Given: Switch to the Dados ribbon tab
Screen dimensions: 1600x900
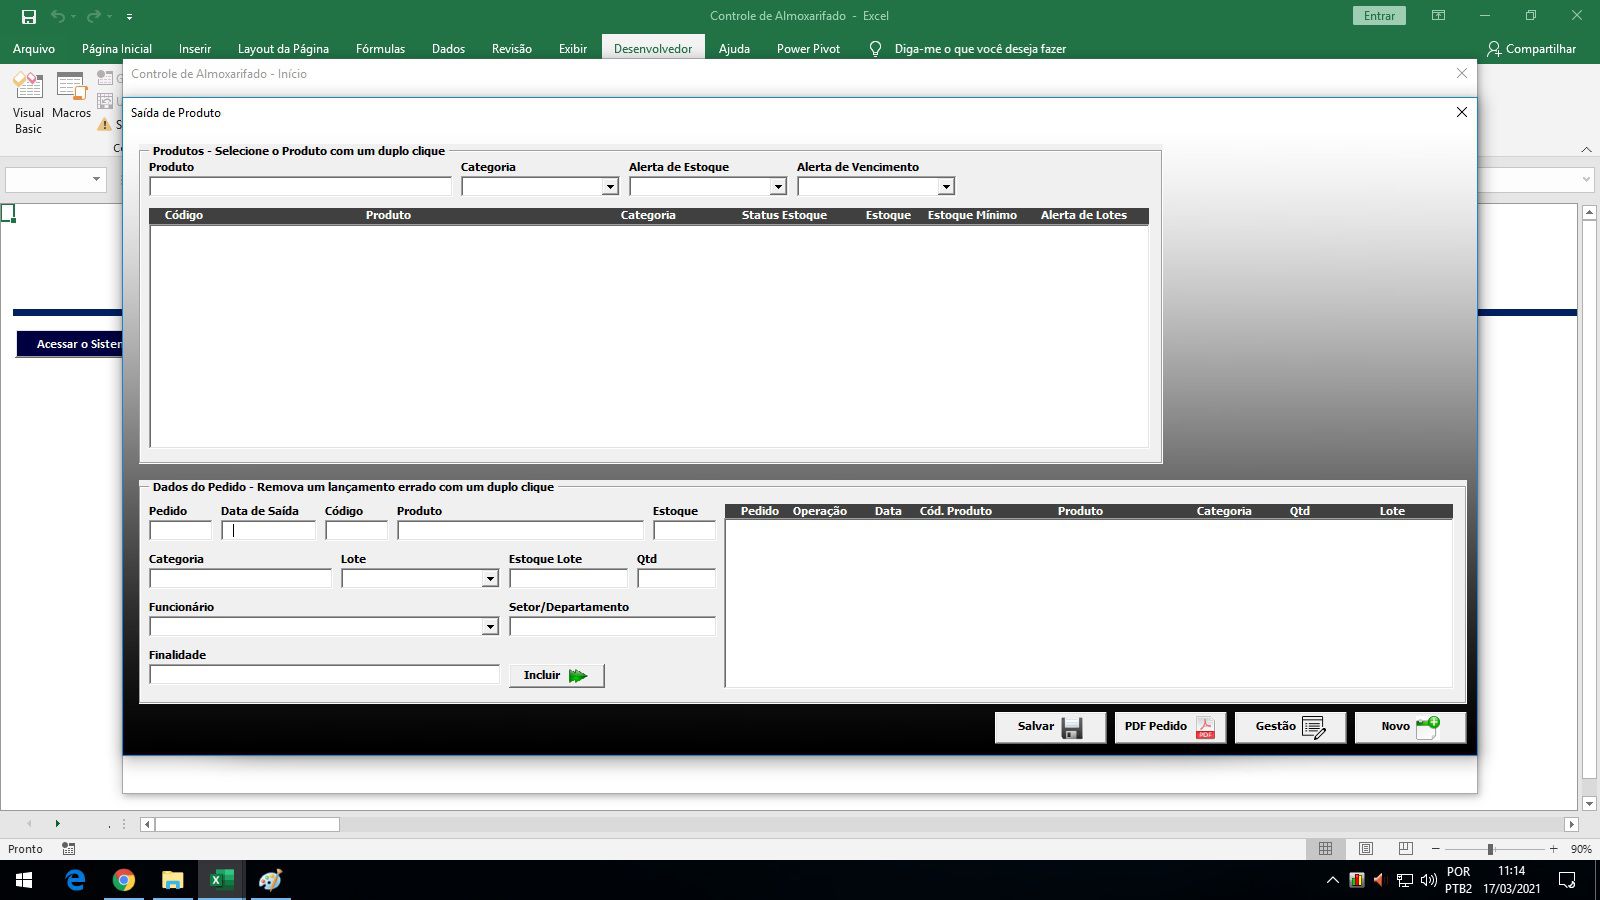Looking at the screenshot, I should 448,48.
